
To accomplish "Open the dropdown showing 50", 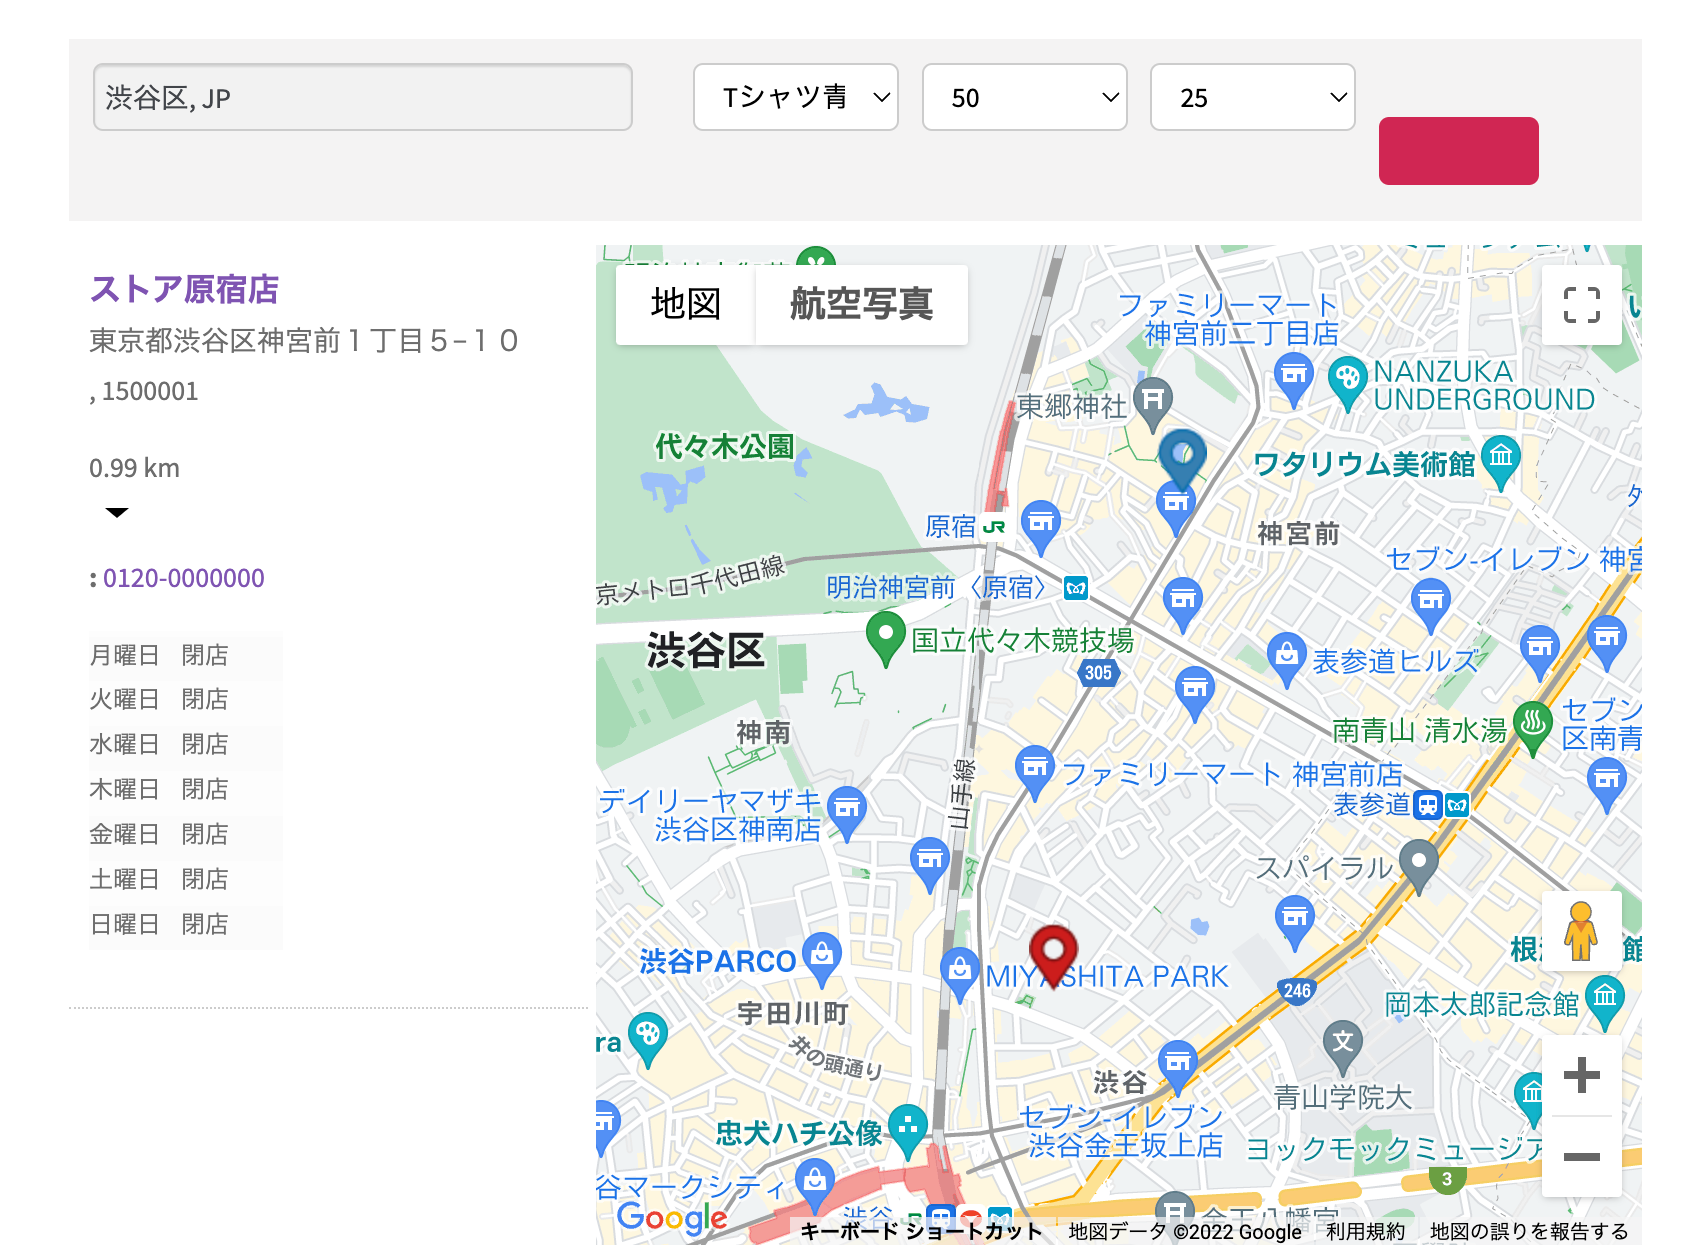I will 1025,97.
